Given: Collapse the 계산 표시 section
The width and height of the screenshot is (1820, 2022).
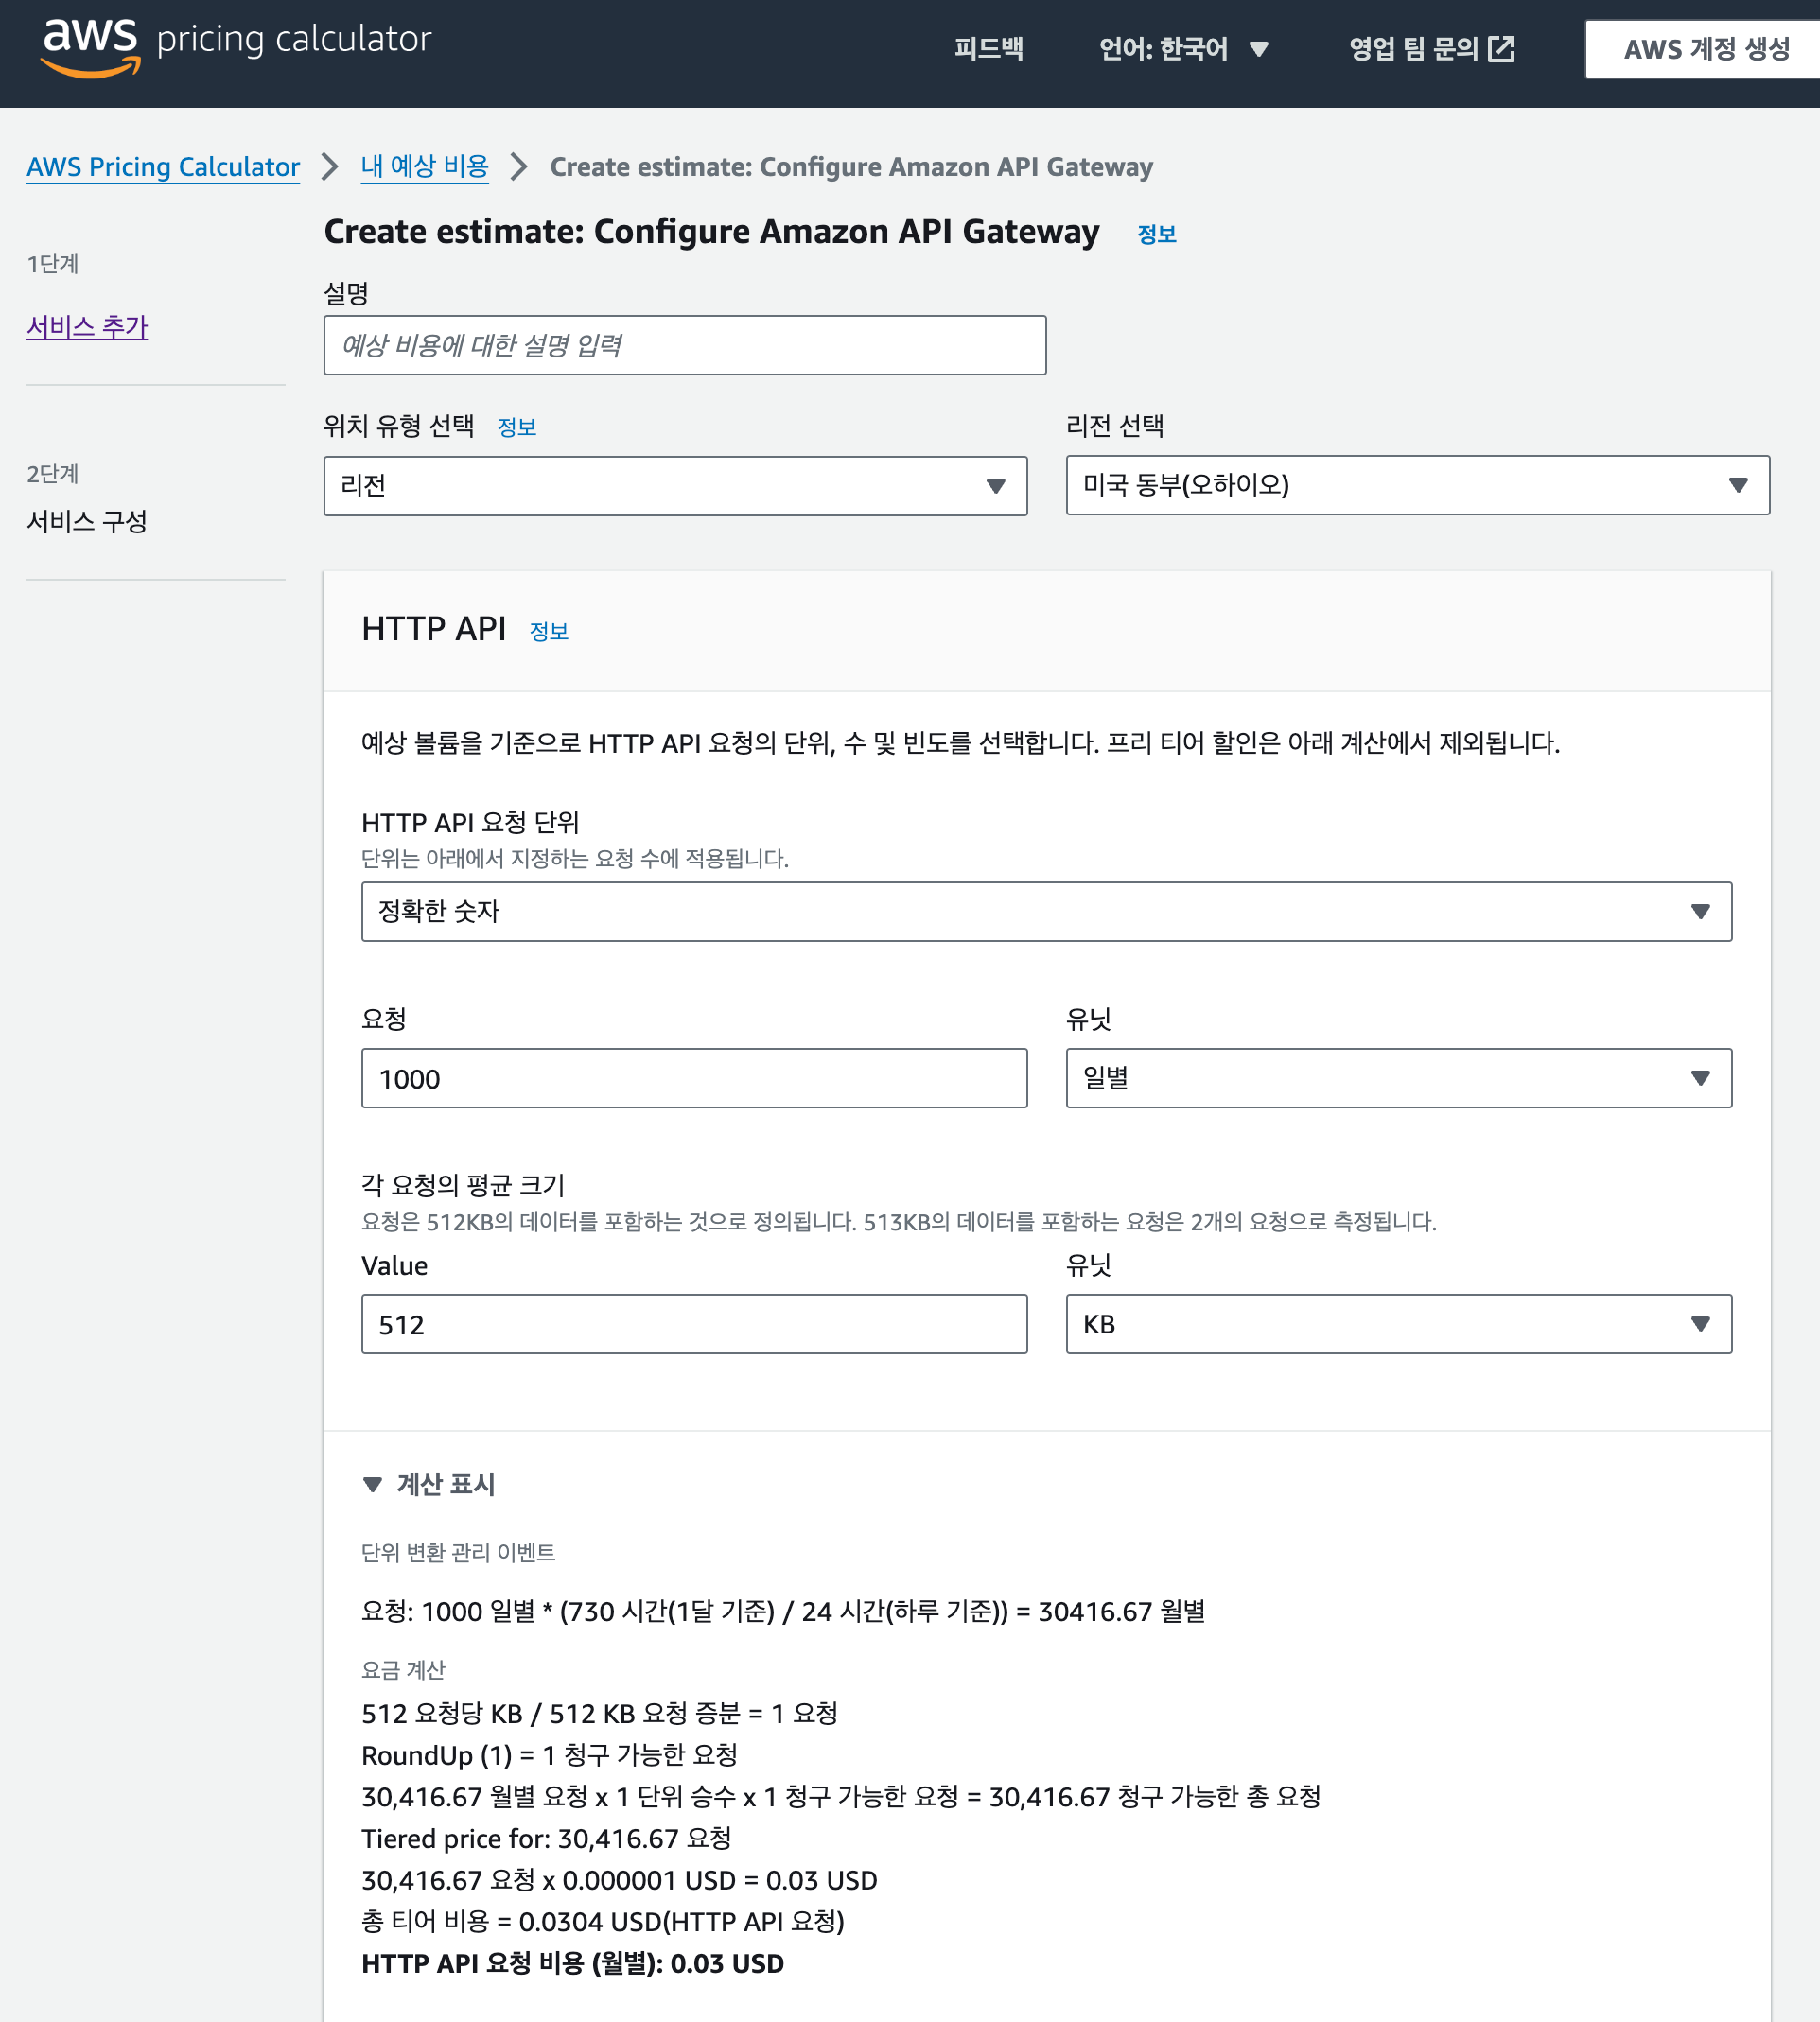Looking at the screenshot, I should [x=429, y=1484].
